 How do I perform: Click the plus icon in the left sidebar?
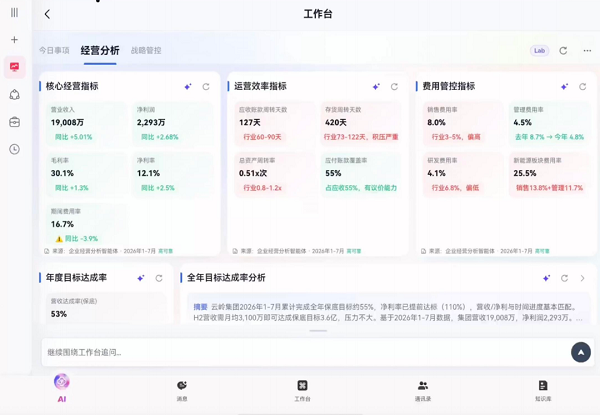(x=14, y=40)
